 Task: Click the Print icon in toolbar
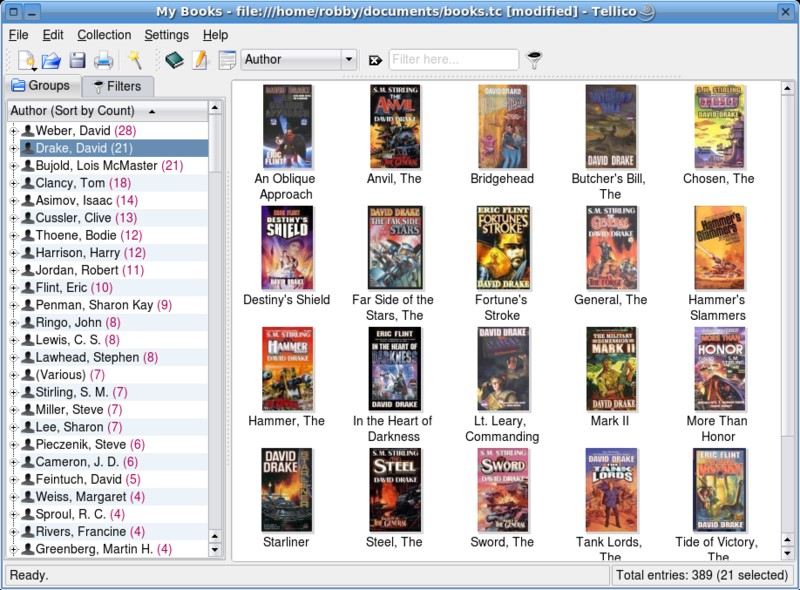(103, 60)
